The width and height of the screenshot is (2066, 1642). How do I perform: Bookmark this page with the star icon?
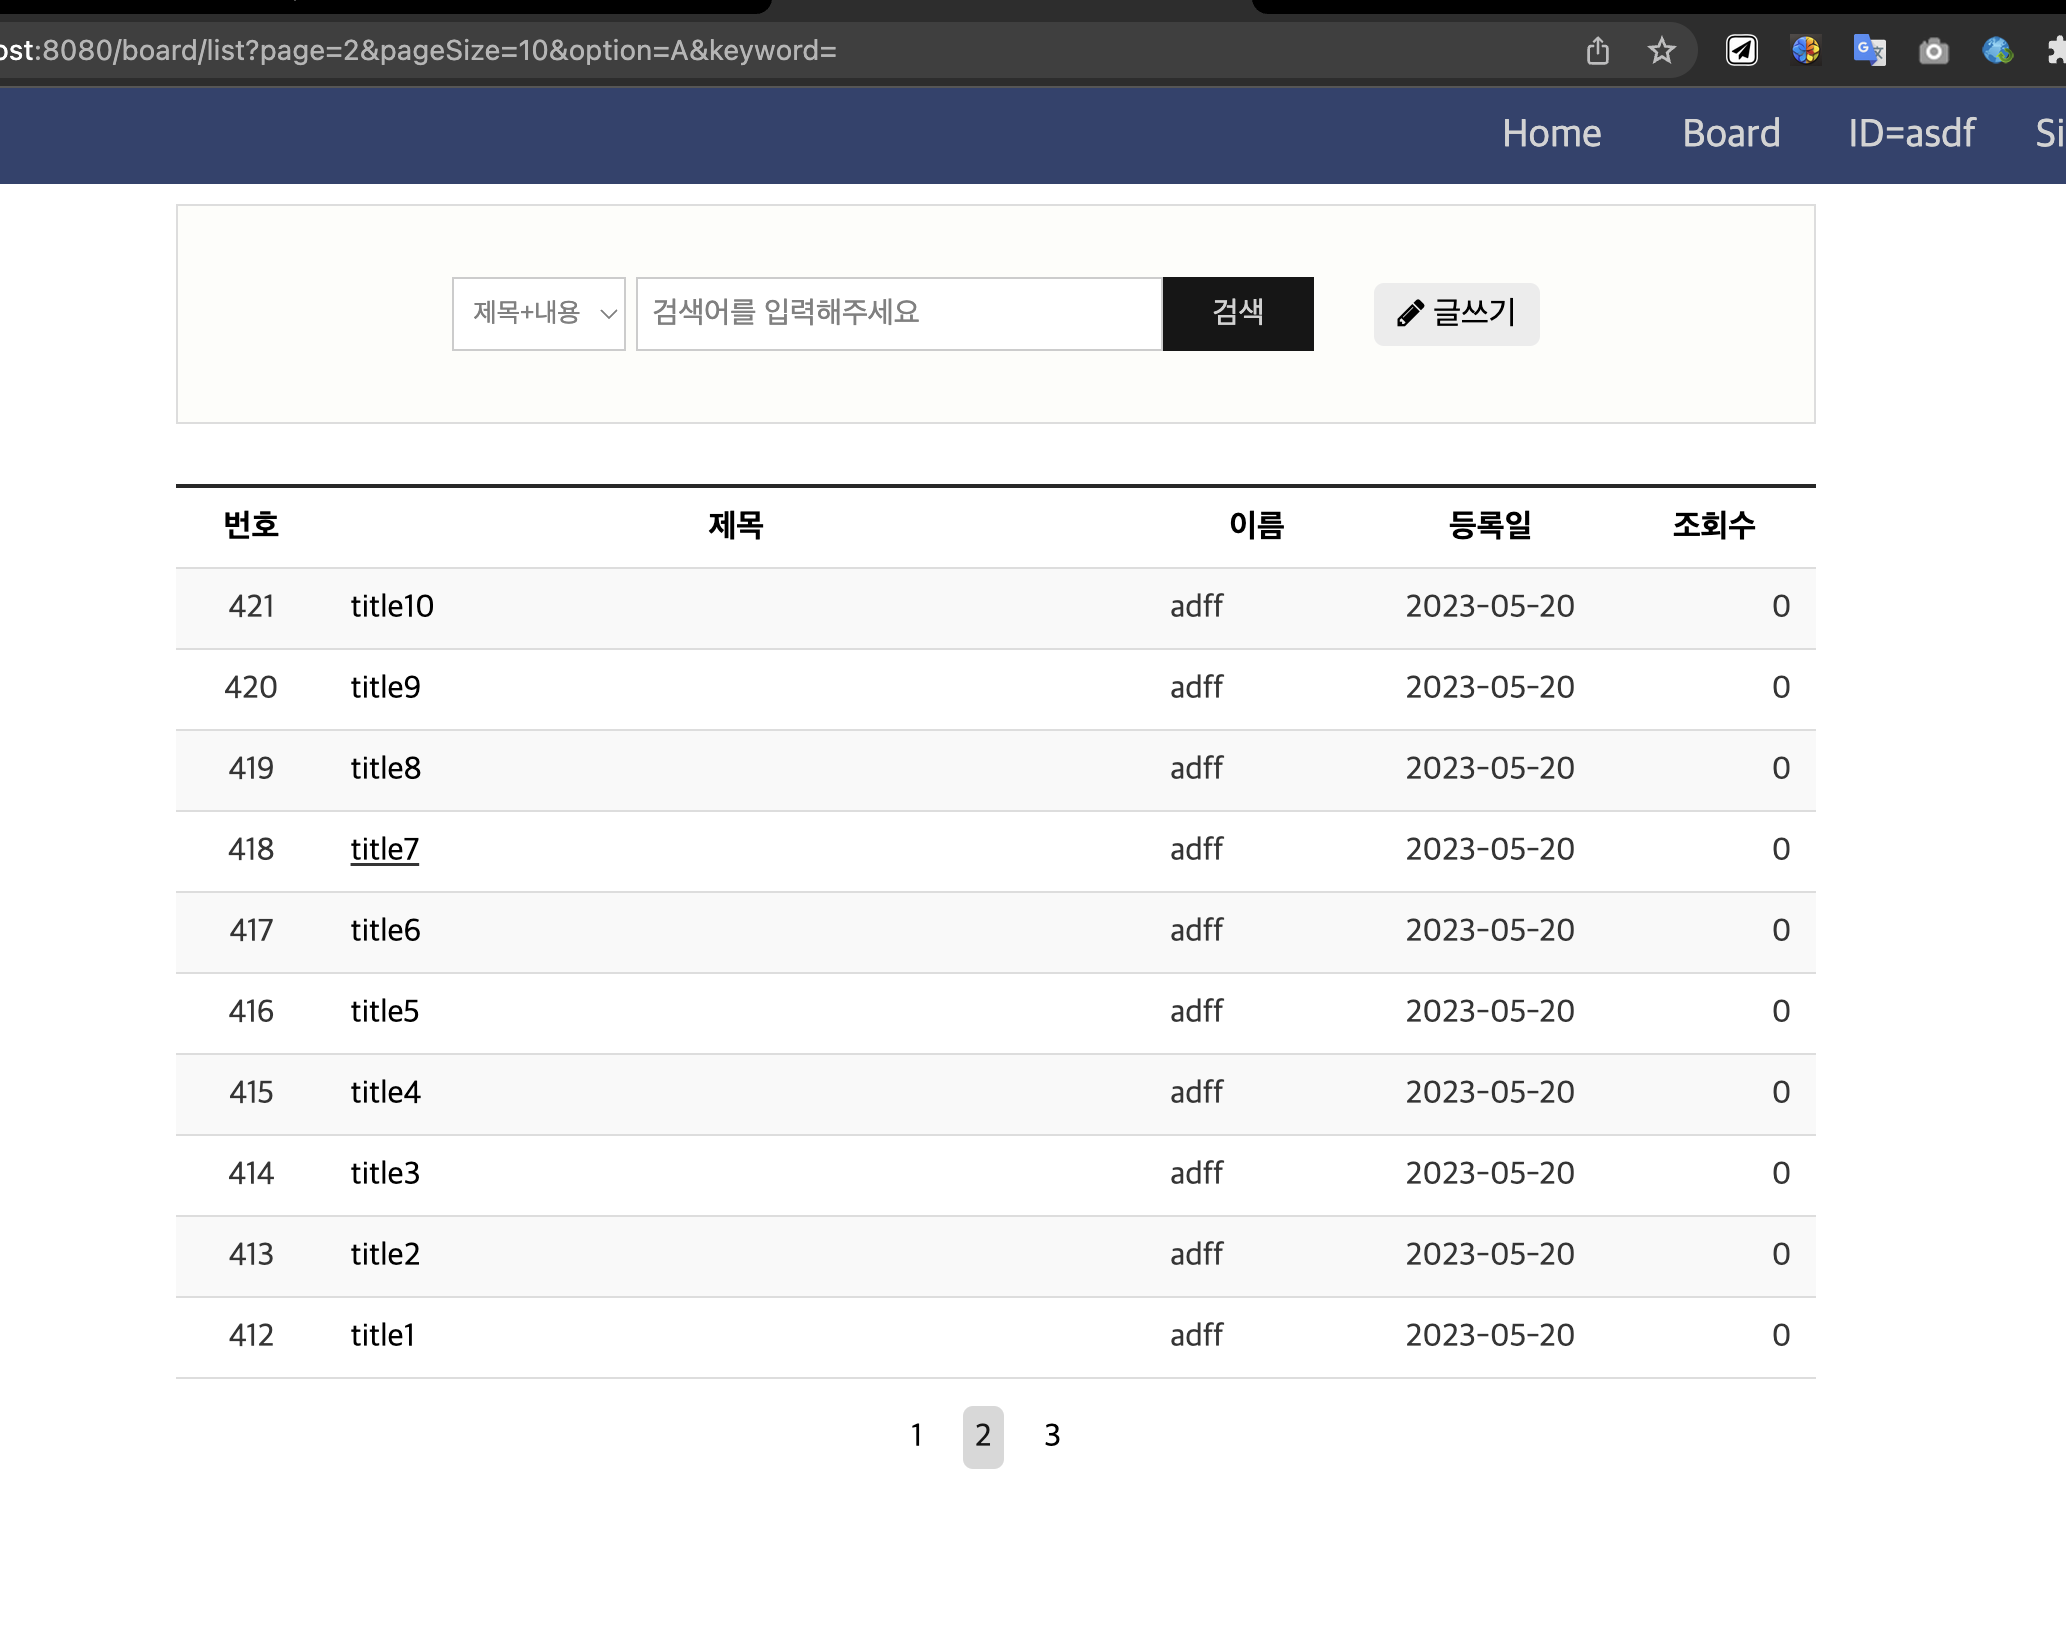click(1661, 50)
